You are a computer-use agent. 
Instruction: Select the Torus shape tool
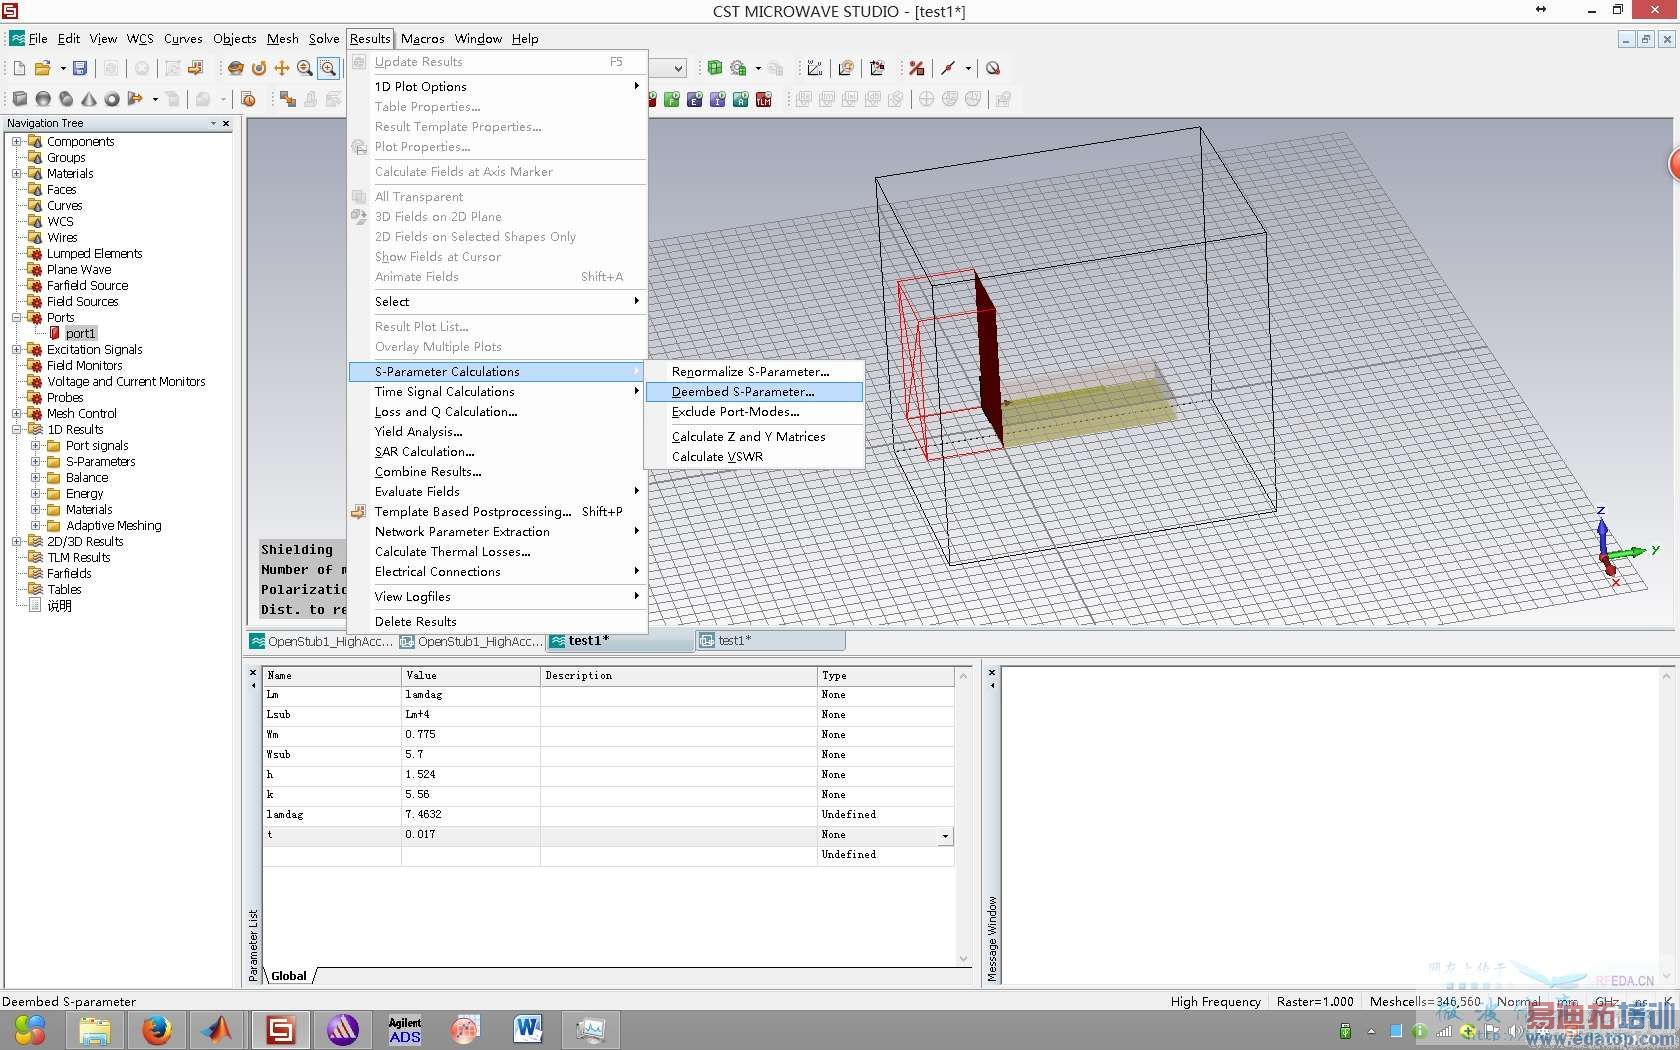click(x=112, y=99)
